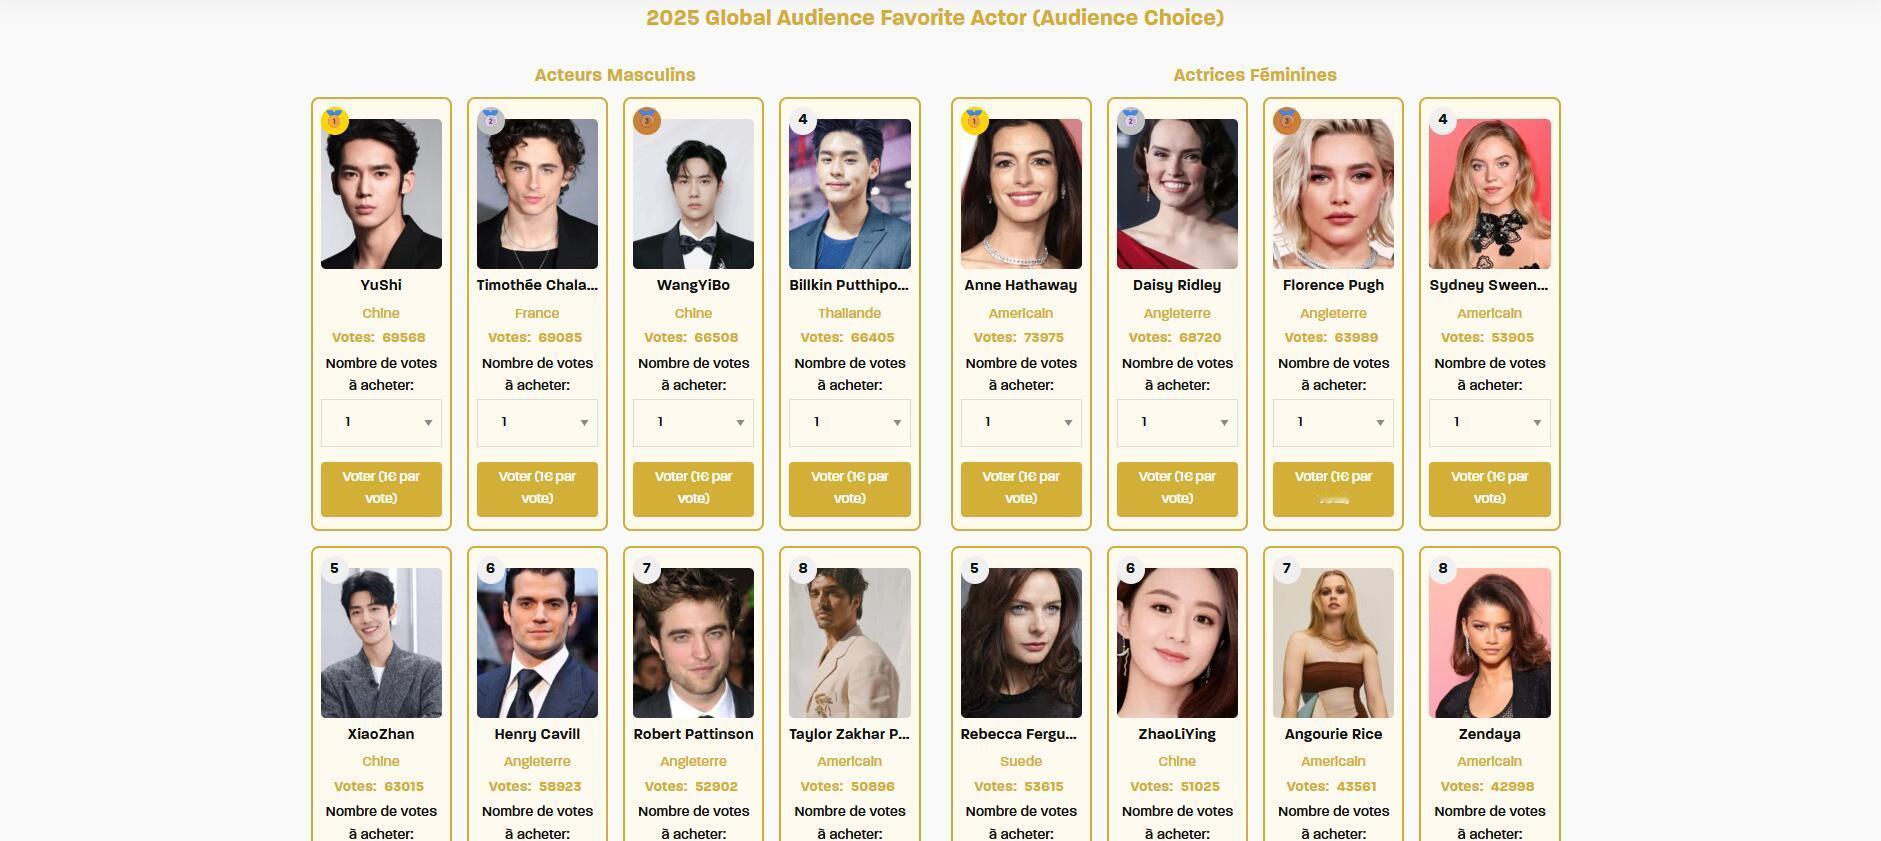The height and width of the screenshot is (841, 1881).
Task: Click the silver medal badge on Timothée Chalamet's card
Action: 491,121
